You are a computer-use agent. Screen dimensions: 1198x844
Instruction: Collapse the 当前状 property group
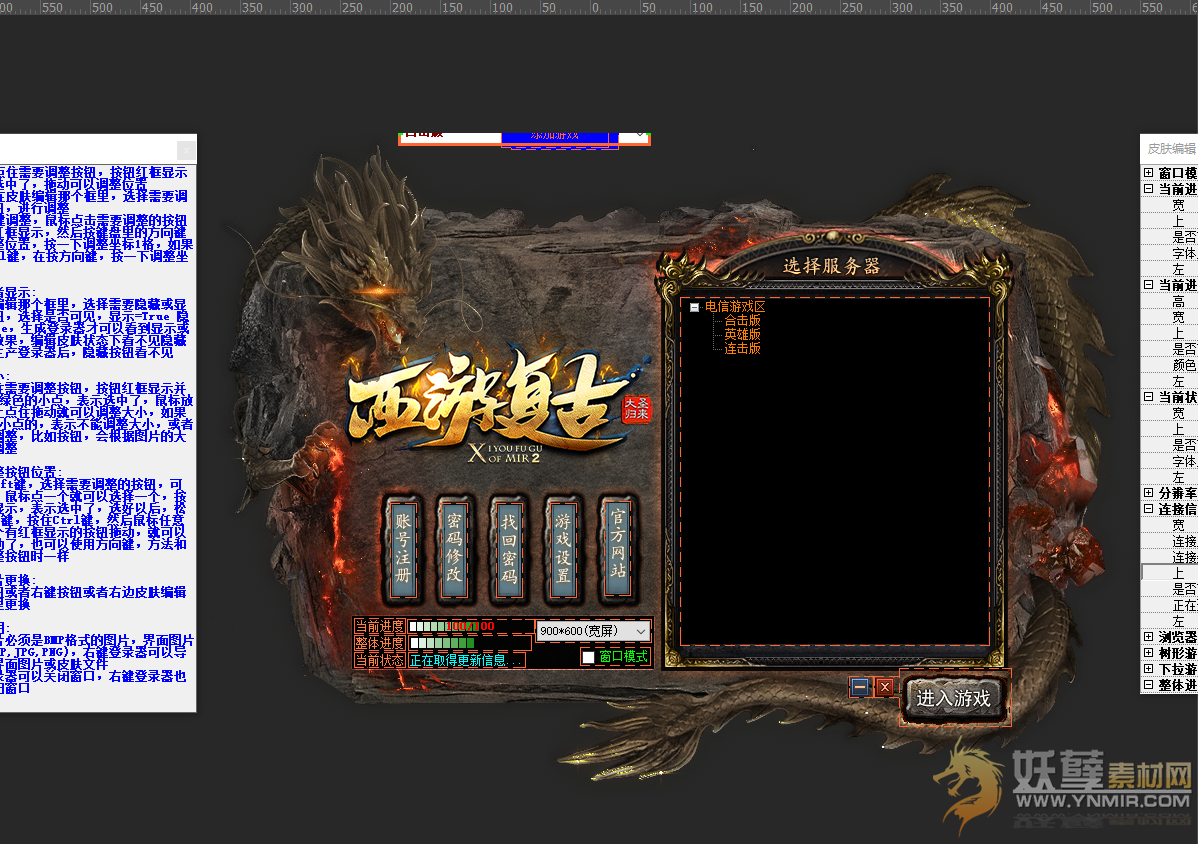pos(1148,397)
